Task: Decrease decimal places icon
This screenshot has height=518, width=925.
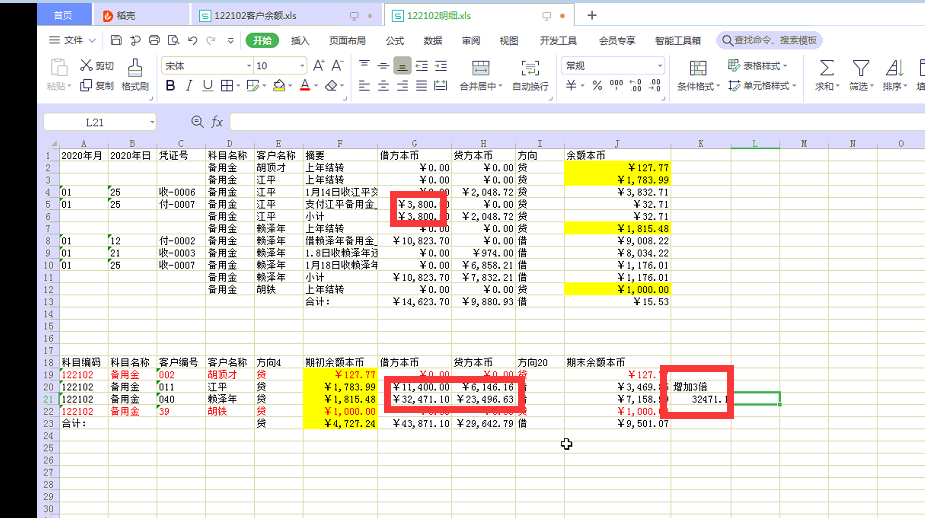Action: pos(655,86)
